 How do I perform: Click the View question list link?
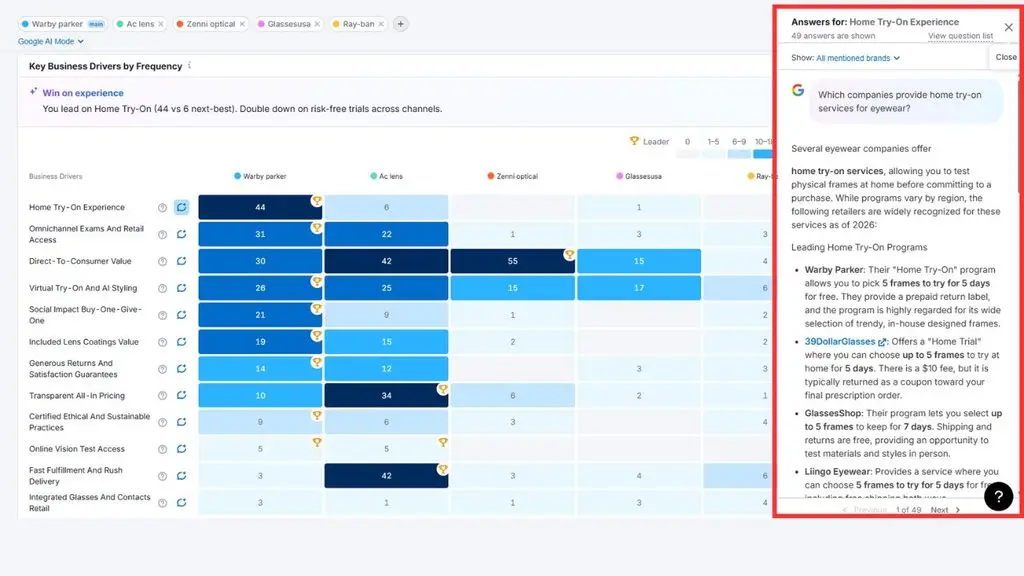(x=960, y=36)
